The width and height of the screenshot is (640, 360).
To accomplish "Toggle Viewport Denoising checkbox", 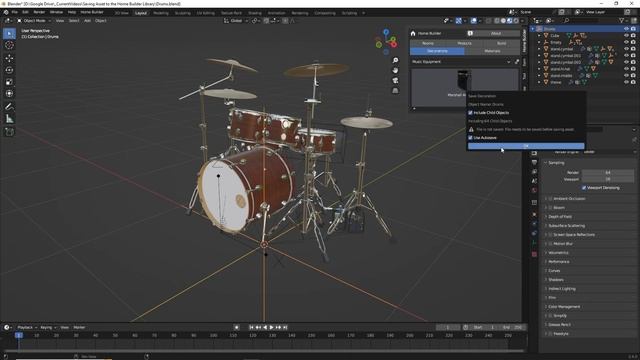I will click(584, 188).
